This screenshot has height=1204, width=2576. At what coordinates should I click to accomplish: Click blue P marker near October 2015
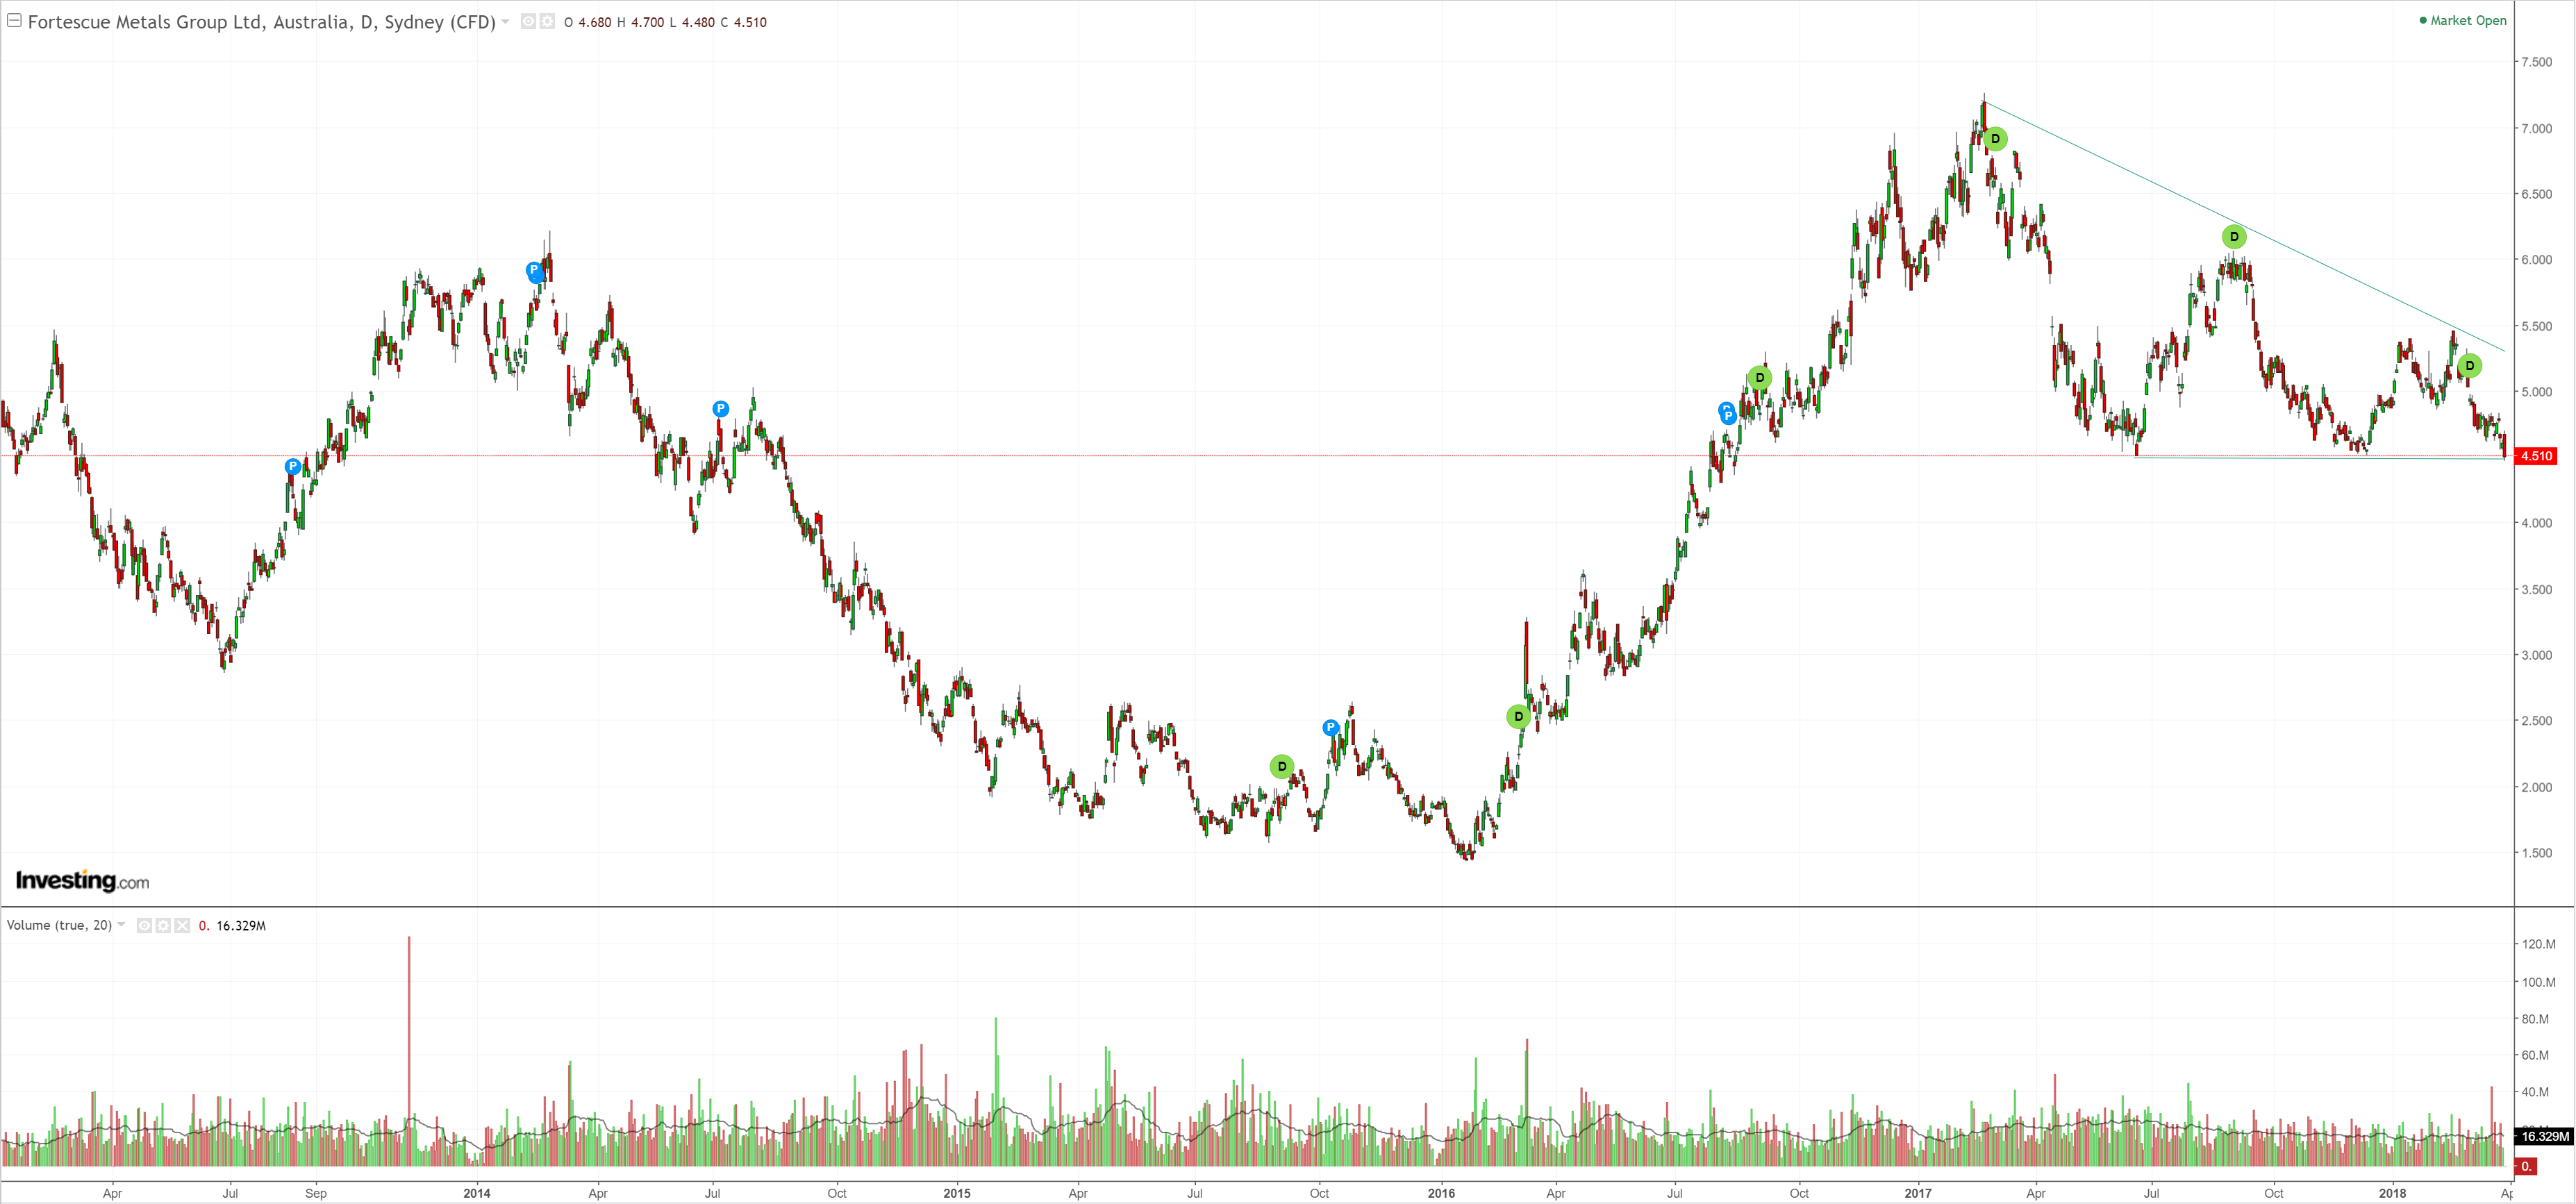(x=1330, y=728)
